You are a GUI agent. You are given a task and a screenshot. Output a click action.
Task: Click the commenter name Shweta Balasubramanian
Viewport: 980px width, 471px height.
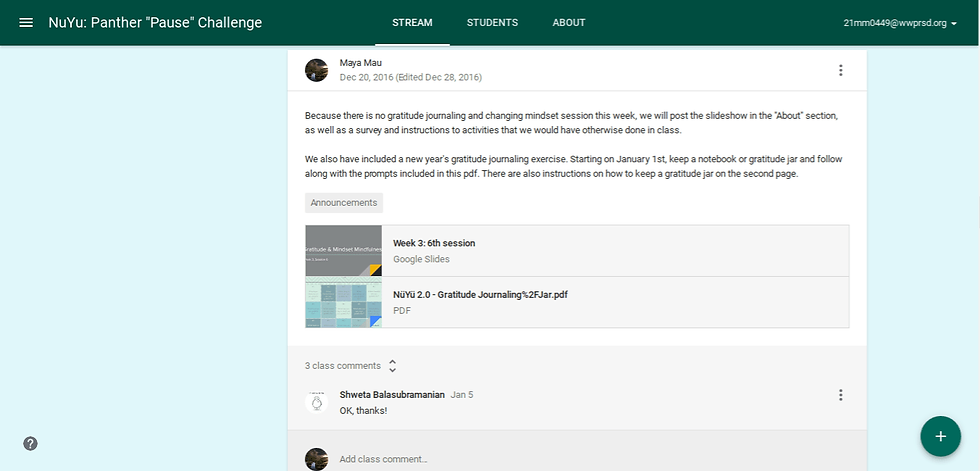(392, 395)
